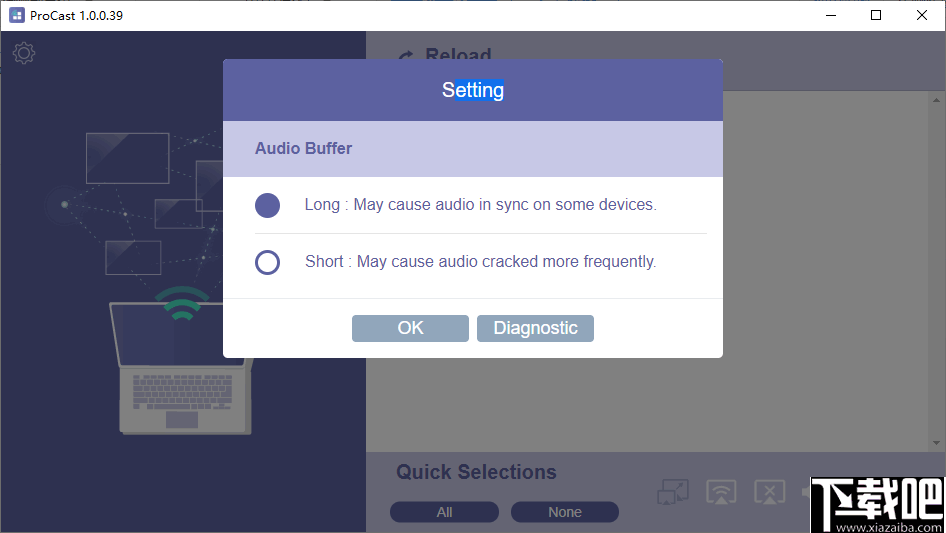Click the Short option description text
Viewport: 946px width, 533px height.
click(x=480, y=262)
